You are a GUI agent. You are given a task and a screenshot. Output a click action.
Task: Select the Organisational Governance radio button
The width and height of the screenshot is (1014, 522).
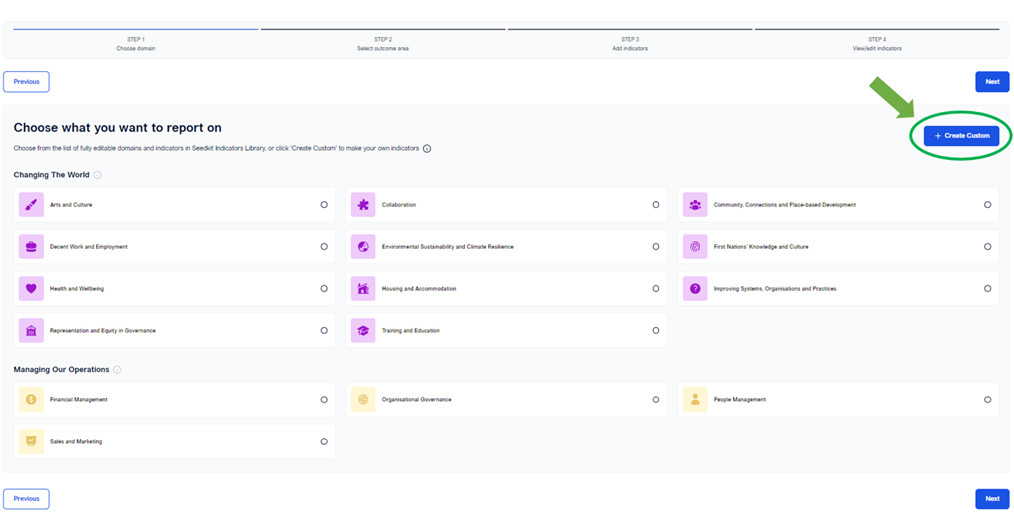[656, 400]
